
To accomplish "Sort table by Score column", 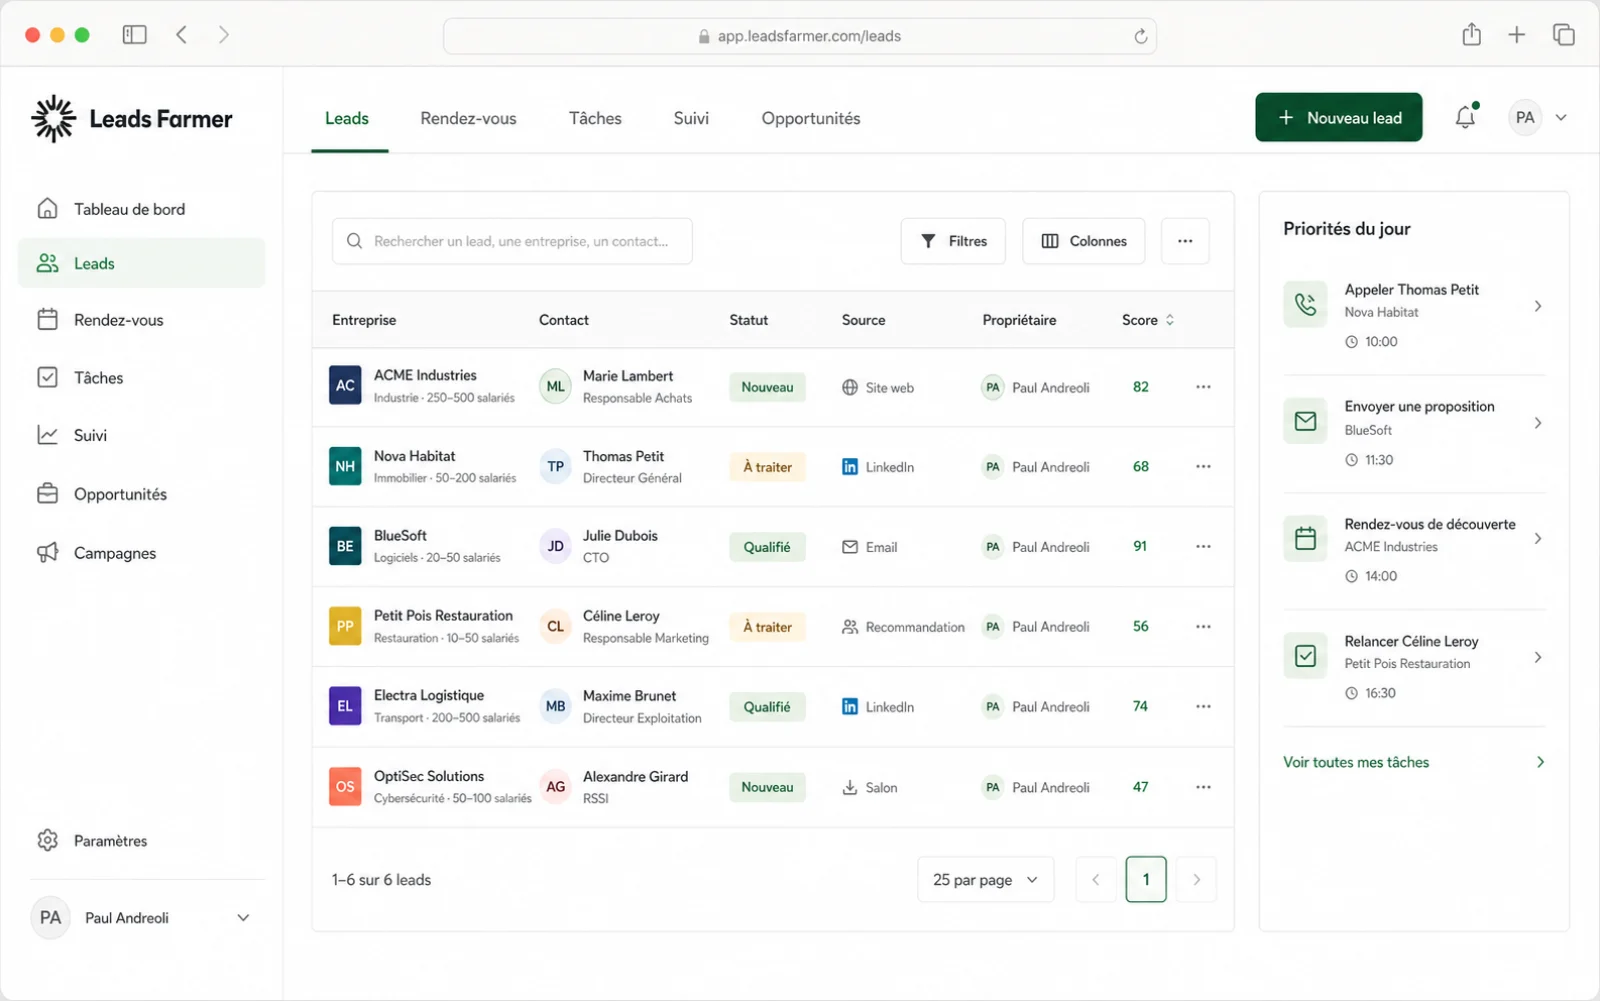I will tap(1148, 320).
